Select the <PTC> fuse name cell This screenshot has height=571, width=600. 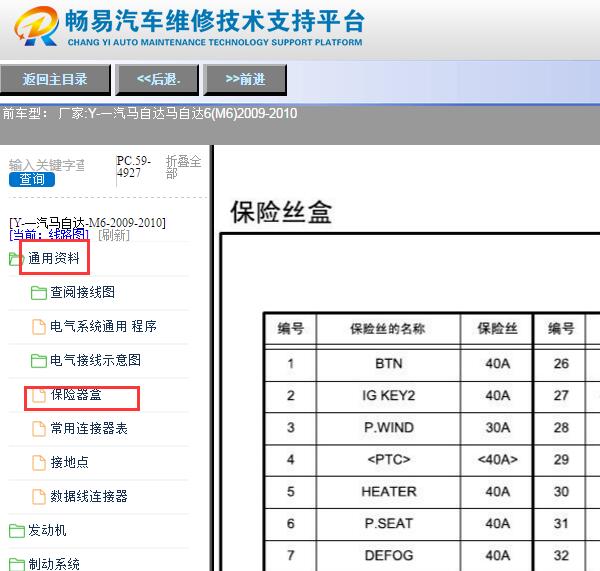(x=389, y=459)
